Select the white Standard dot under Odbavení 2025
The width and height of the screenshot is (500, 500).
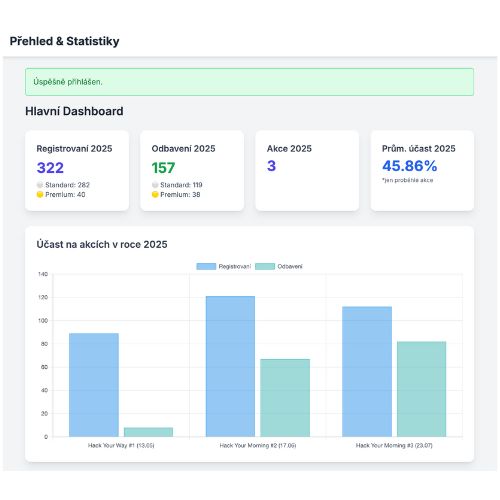(x=155, y=185)
